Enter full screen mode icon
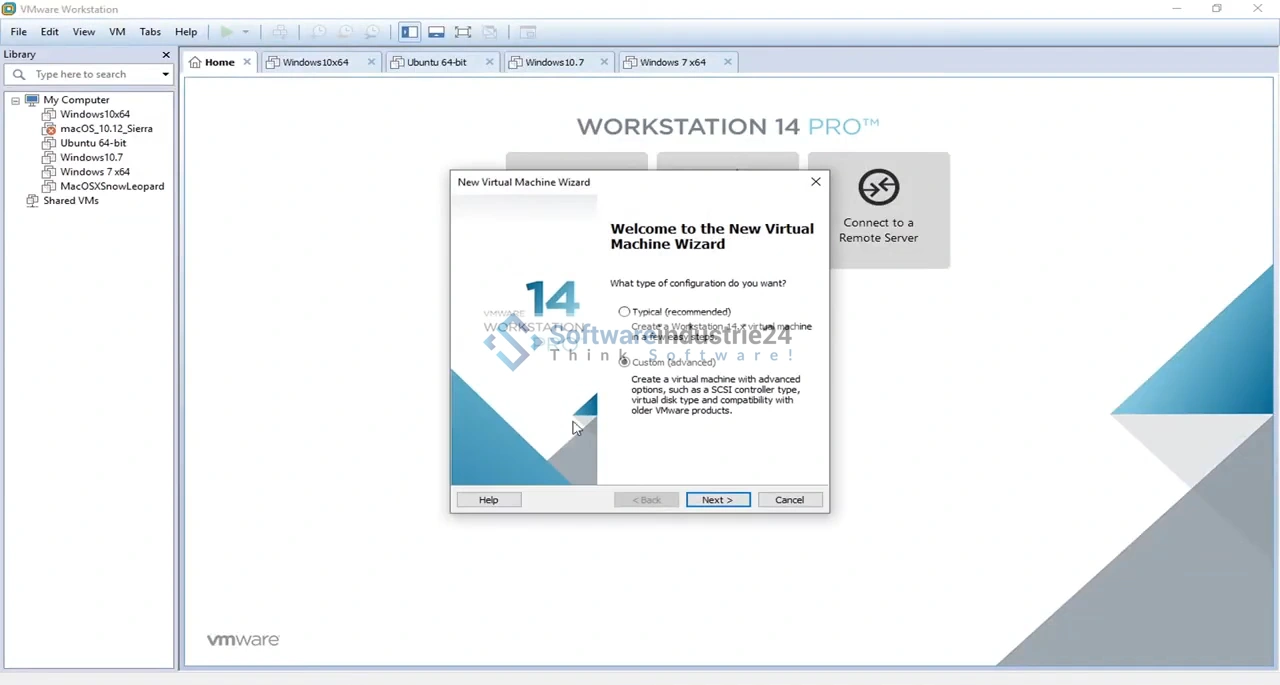Viewport: 1280px width, 685px height. (463, 32)
